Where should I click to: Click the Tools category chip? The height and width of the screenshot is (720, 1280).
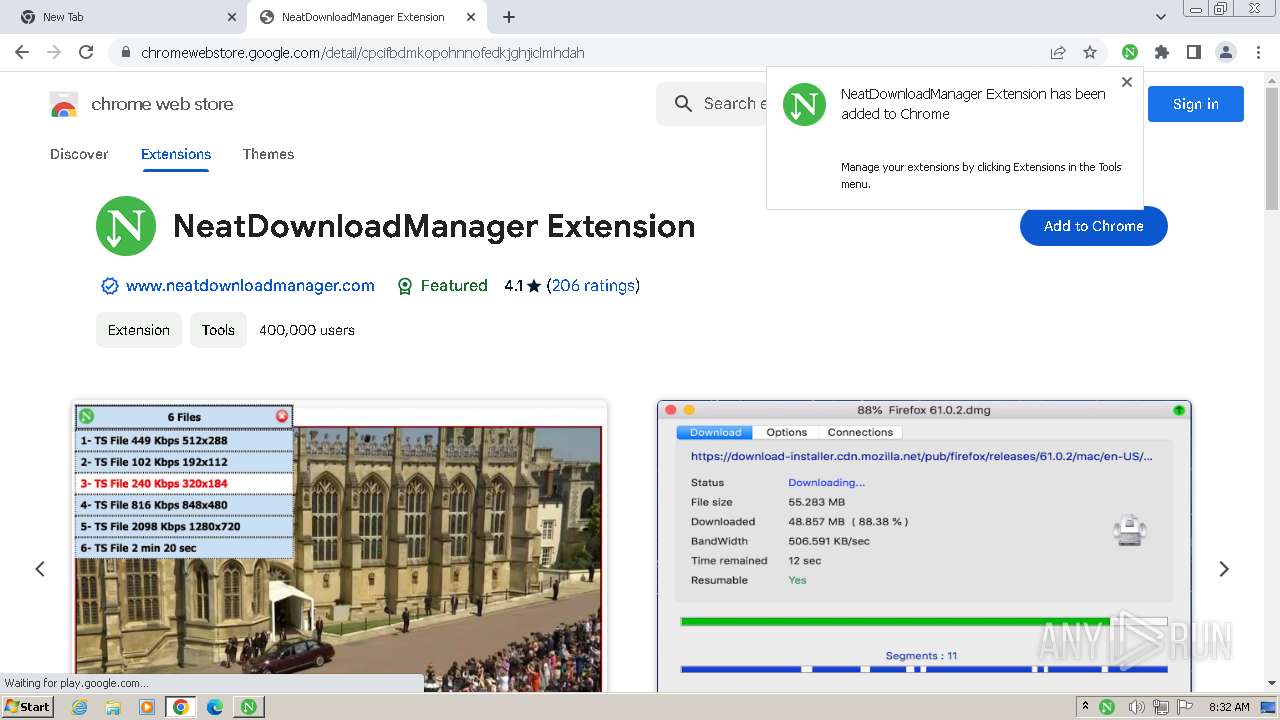click(218, 330)
